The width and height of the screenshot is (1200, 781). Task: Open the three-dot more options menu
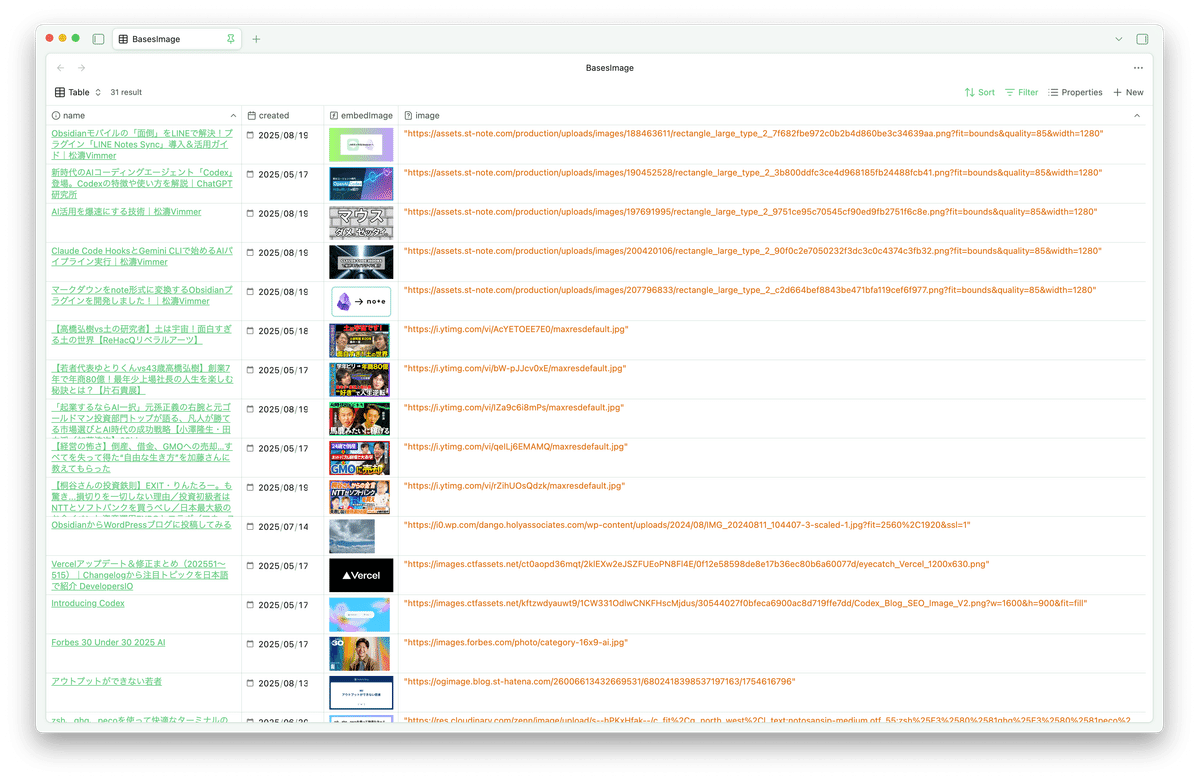[1138, 68]
